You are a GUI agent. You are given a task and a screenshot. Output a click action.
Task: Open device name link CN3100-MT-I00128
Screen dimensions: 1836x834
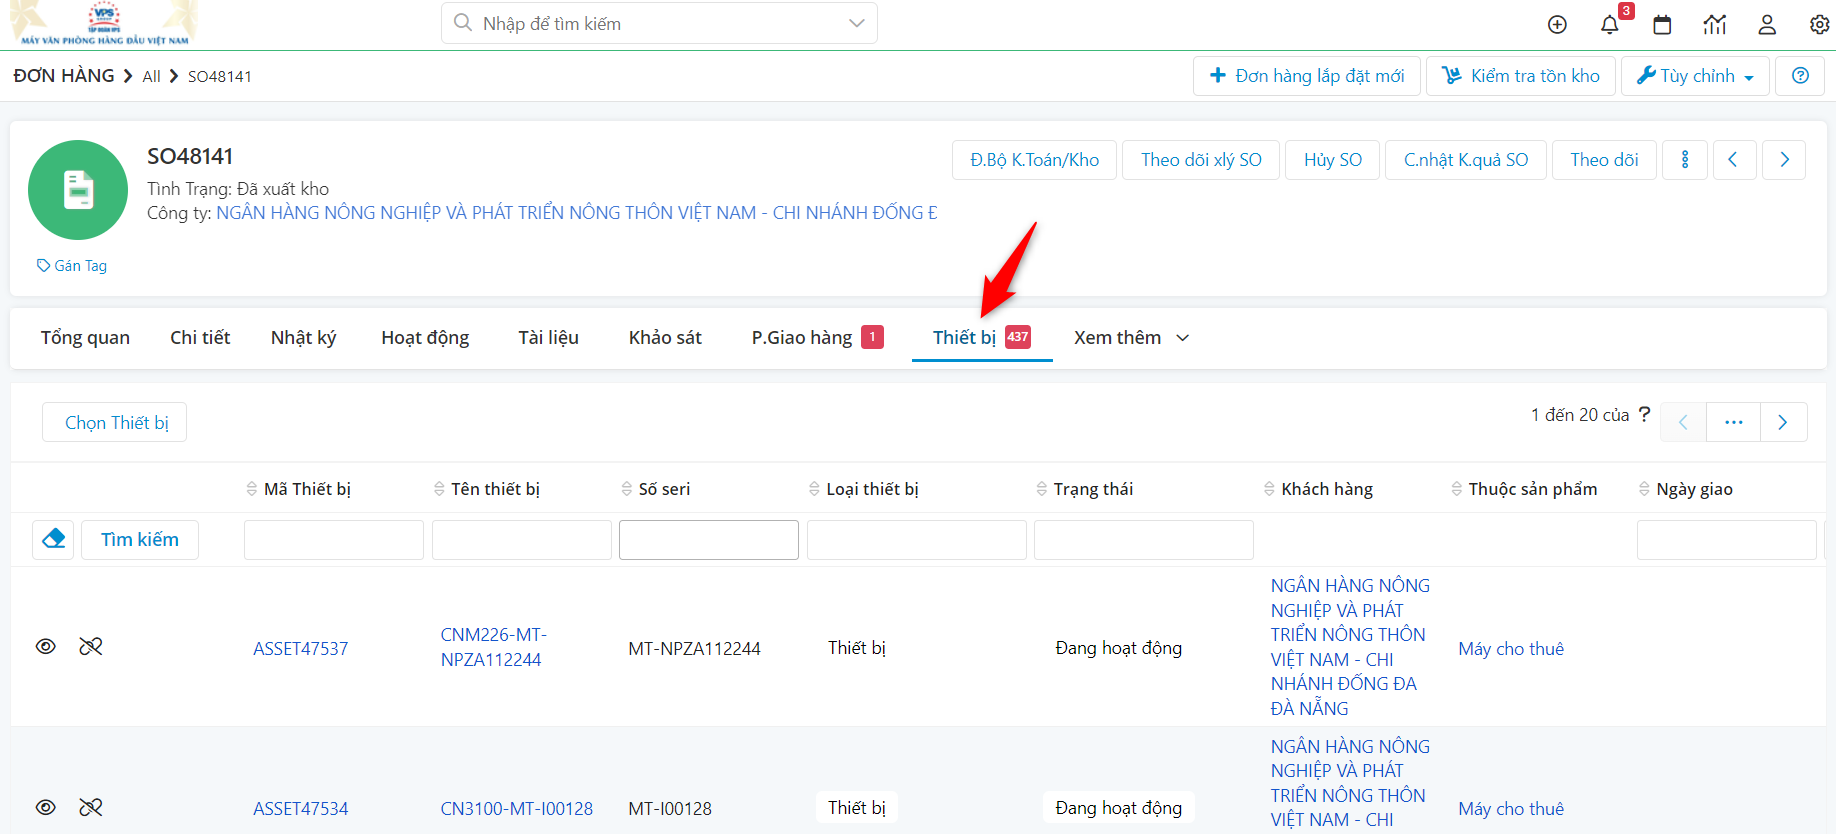coord(517,809)
